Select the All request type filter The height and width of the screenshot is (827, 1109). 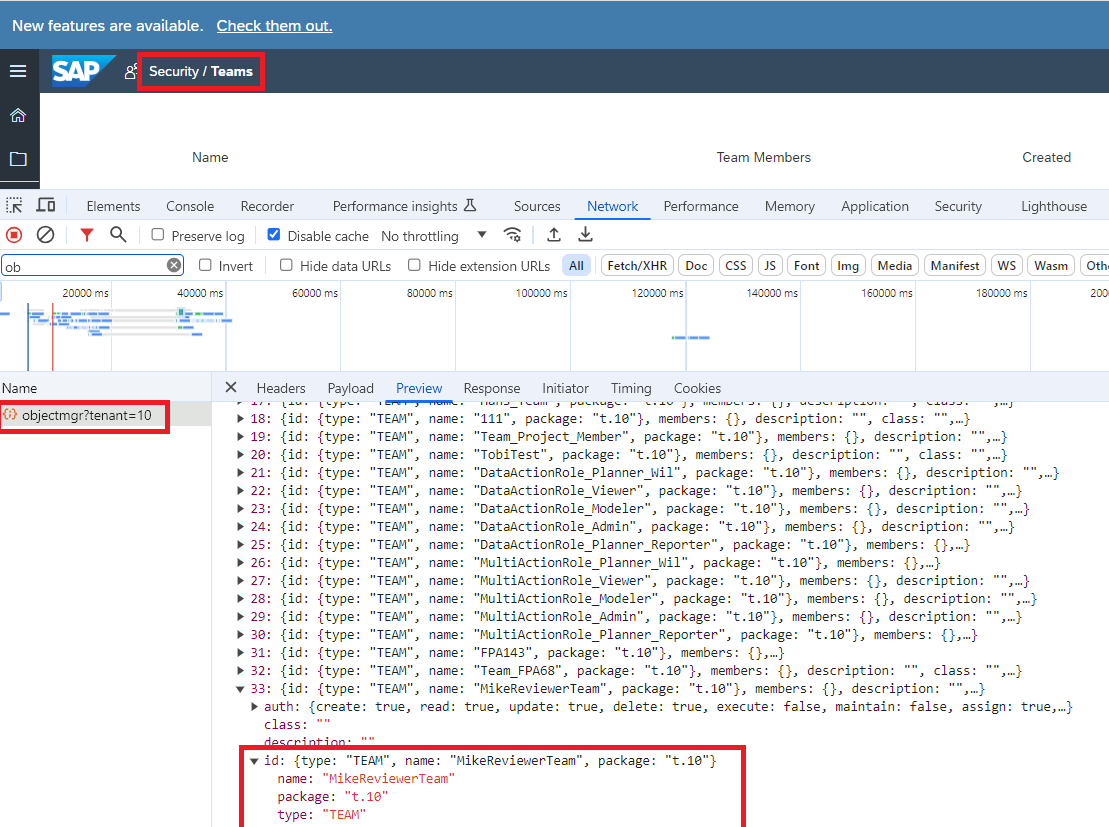tap(576, 265)
